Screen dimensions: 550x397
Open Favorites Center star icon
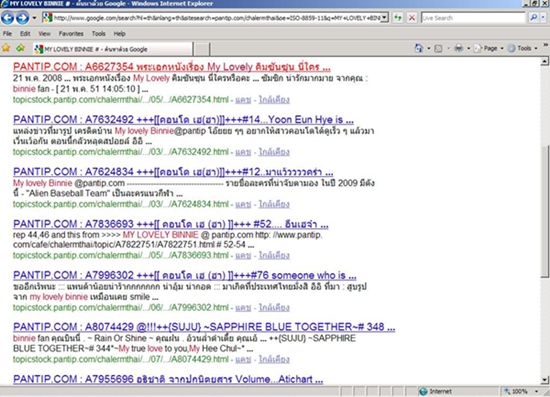click(x=6, y=48)
